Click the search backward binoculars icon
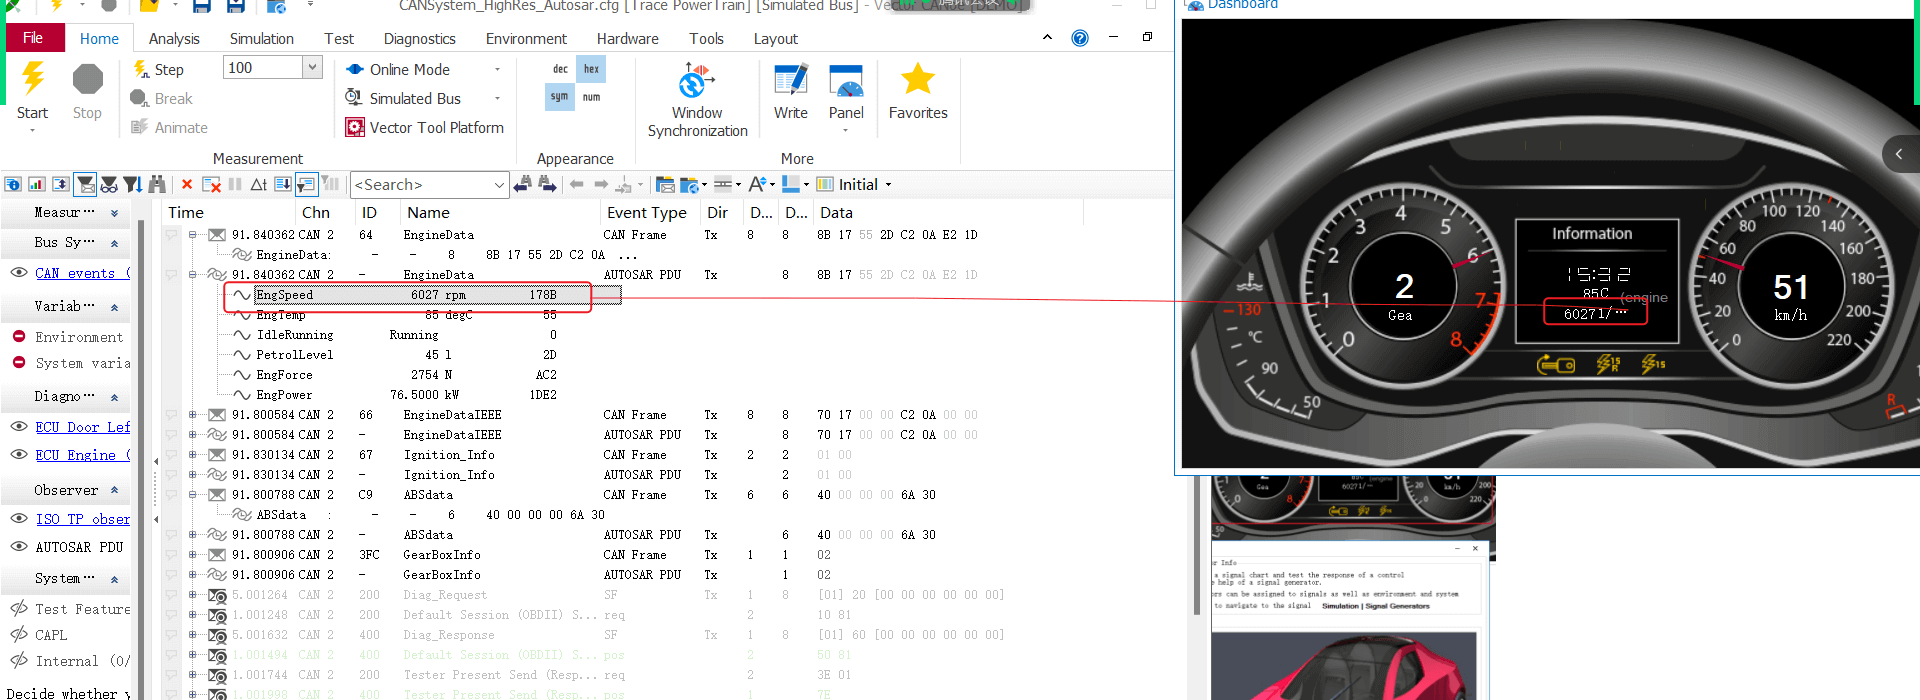1920x700 pixels. pos(522,184)
